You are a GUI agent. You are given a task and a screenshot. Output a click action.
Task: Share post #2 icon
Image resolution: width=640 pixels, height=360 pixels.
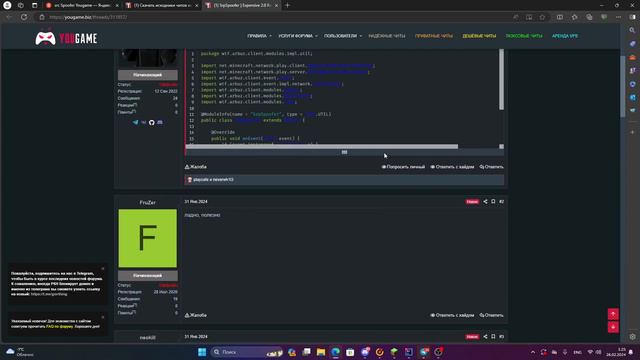point(485,202)
